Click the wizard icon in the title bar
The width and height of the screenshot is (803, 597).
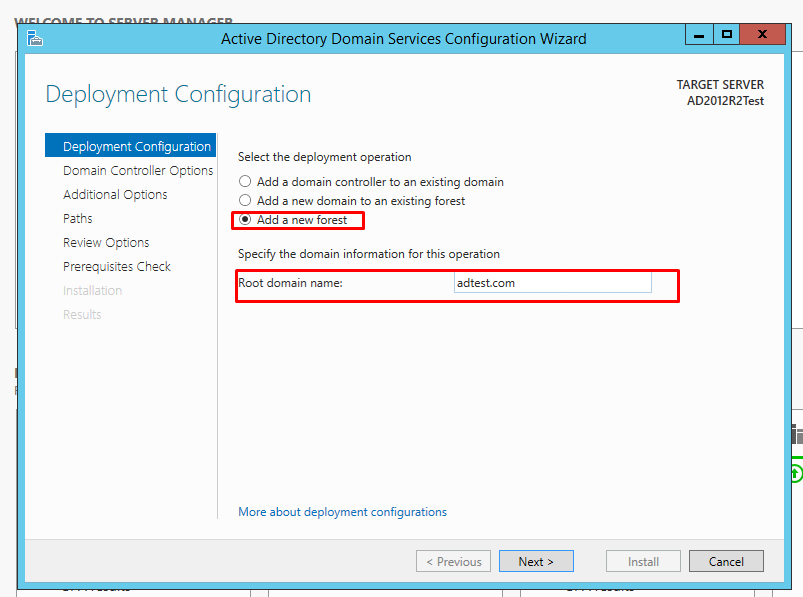tap(34, 38)
